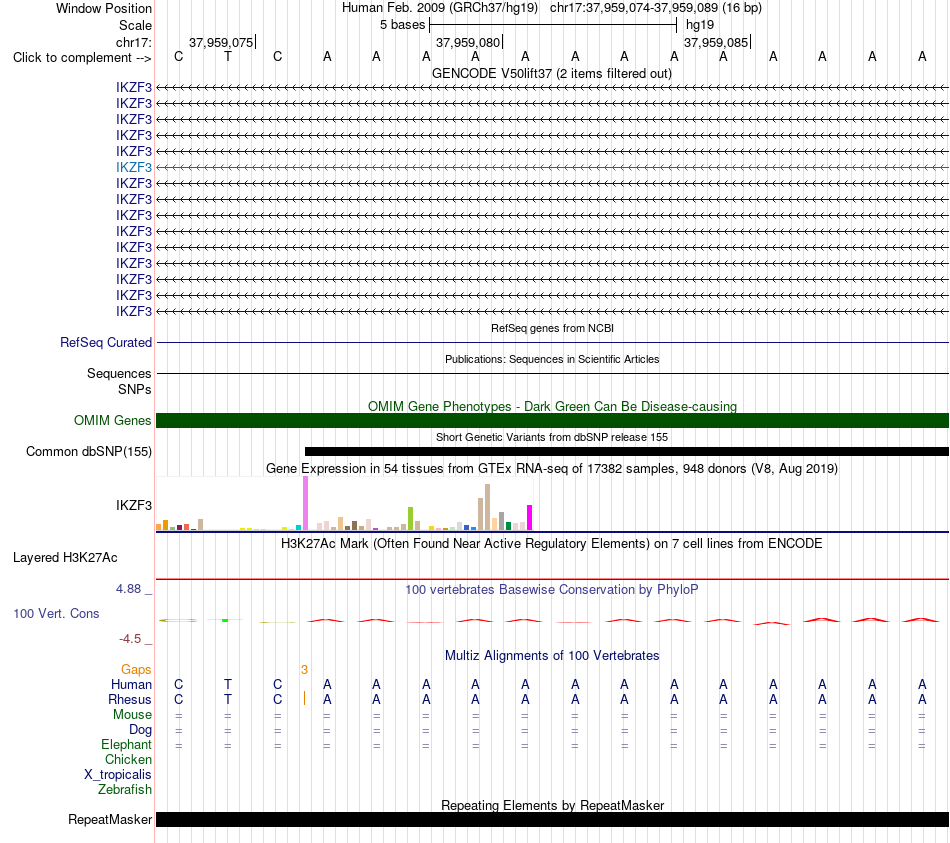The image size is (950, 843).
Task: Click the RepeatMasker track label
Action: point(110,820)
